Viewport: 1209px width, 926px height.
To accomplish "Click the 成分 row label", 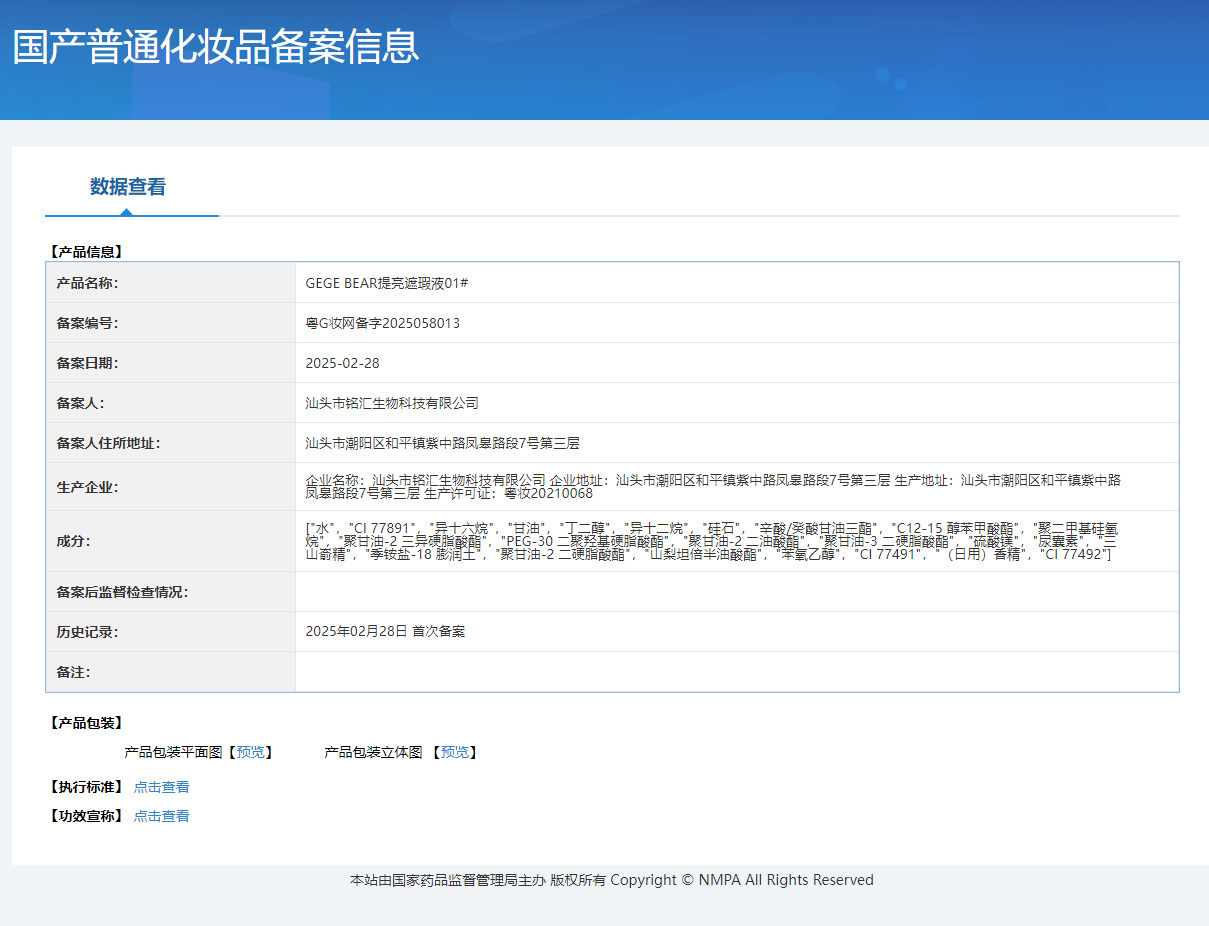I will 73,541.
